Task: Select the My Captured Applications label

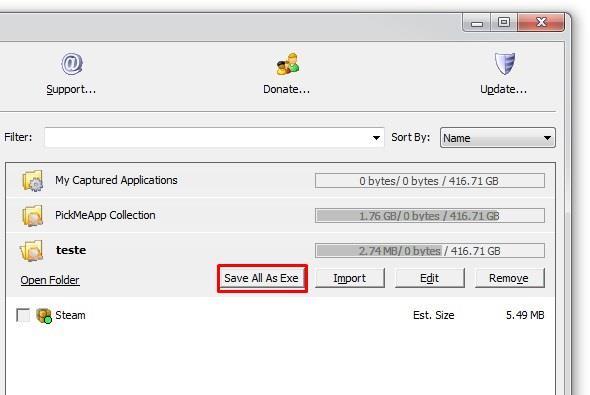Action: pos(116,180)
